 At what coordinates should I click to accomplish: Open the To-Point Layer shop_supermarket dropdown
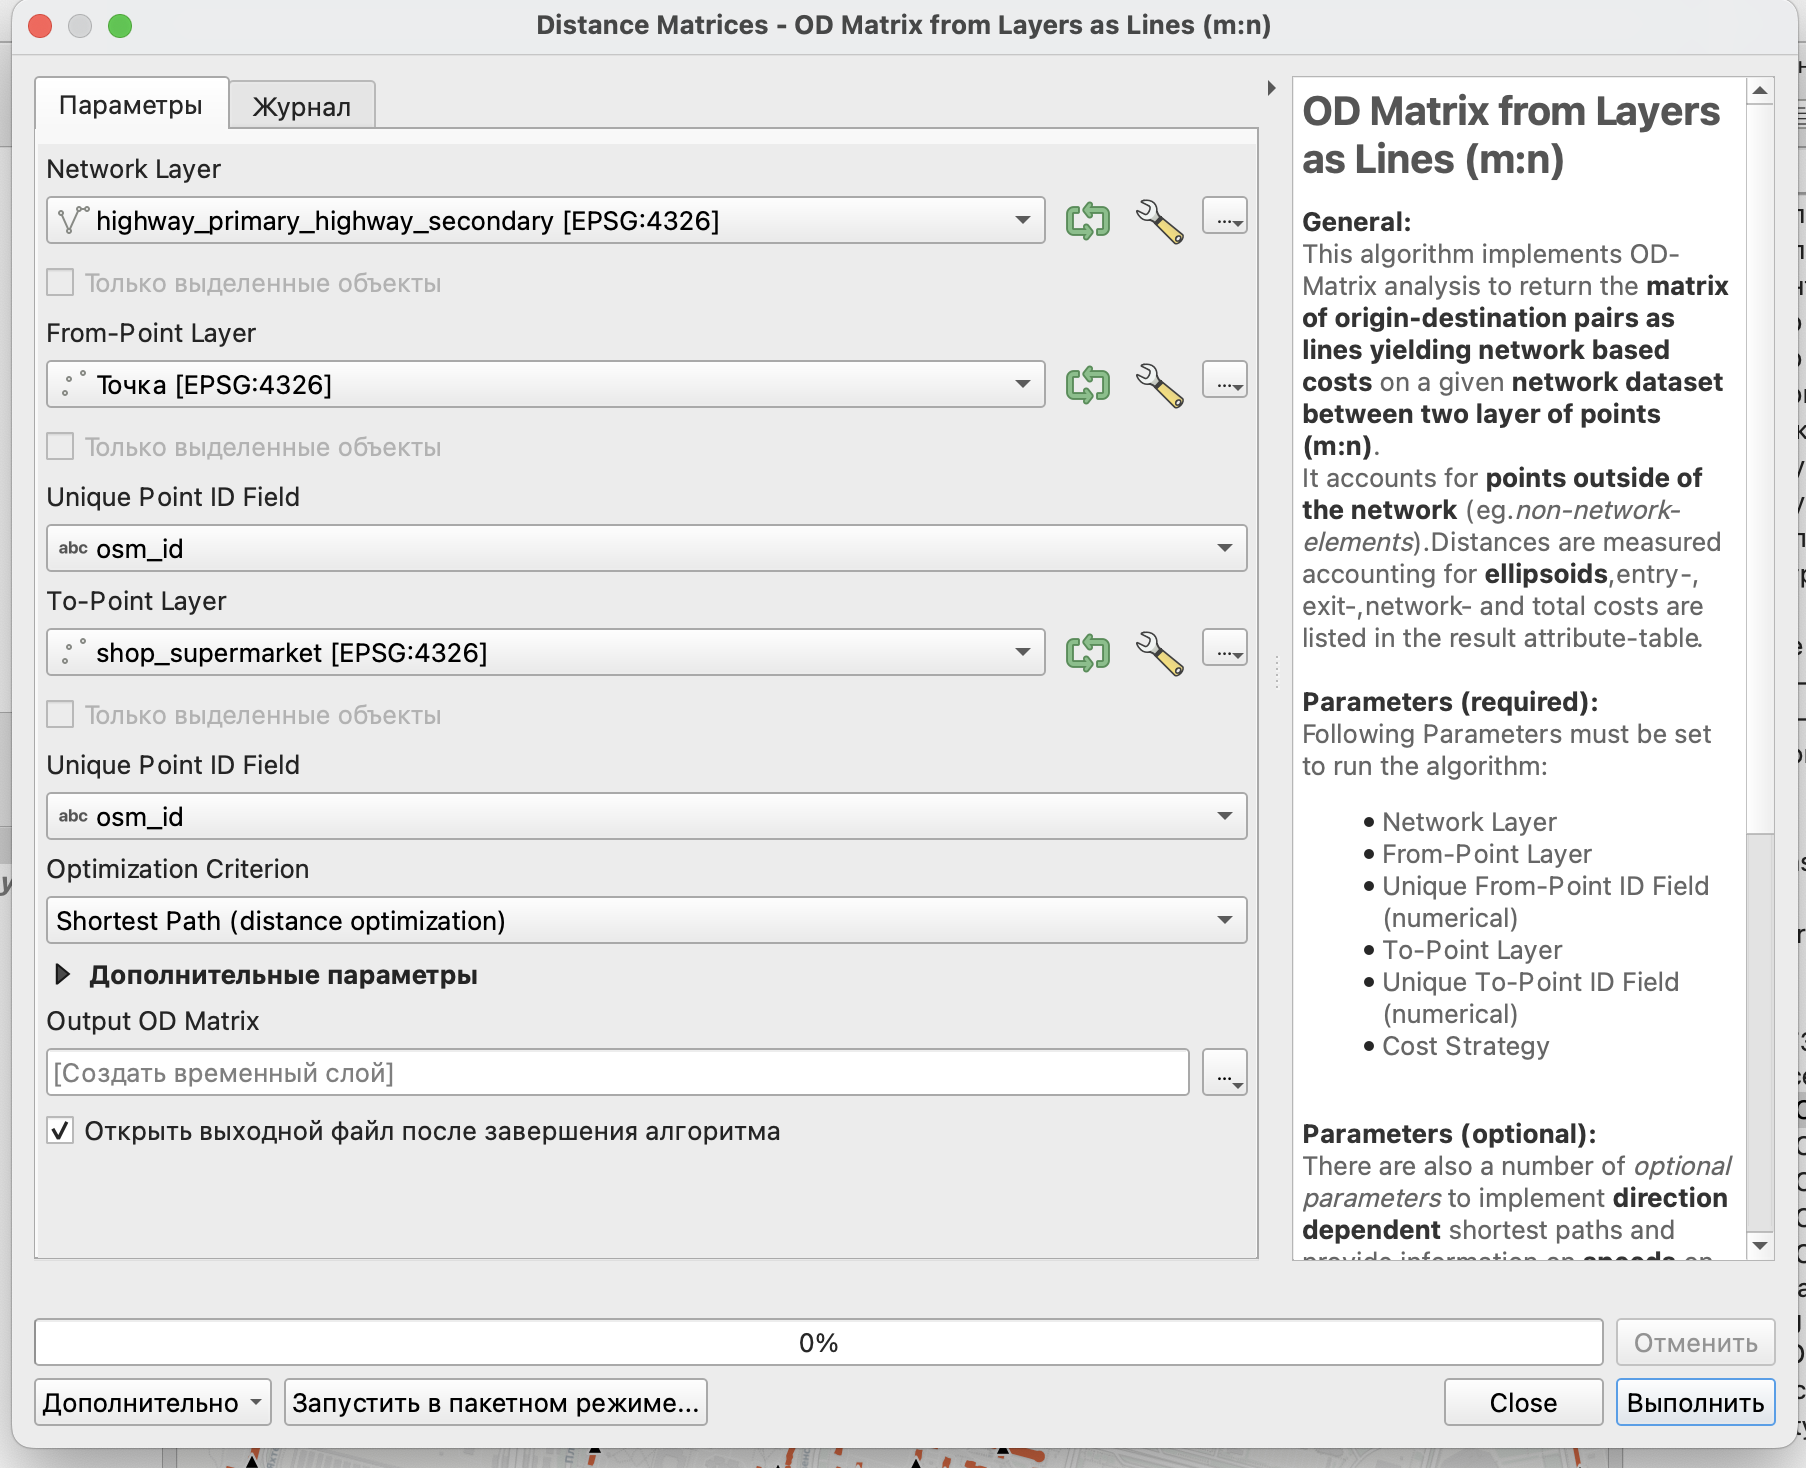point(545,652)
